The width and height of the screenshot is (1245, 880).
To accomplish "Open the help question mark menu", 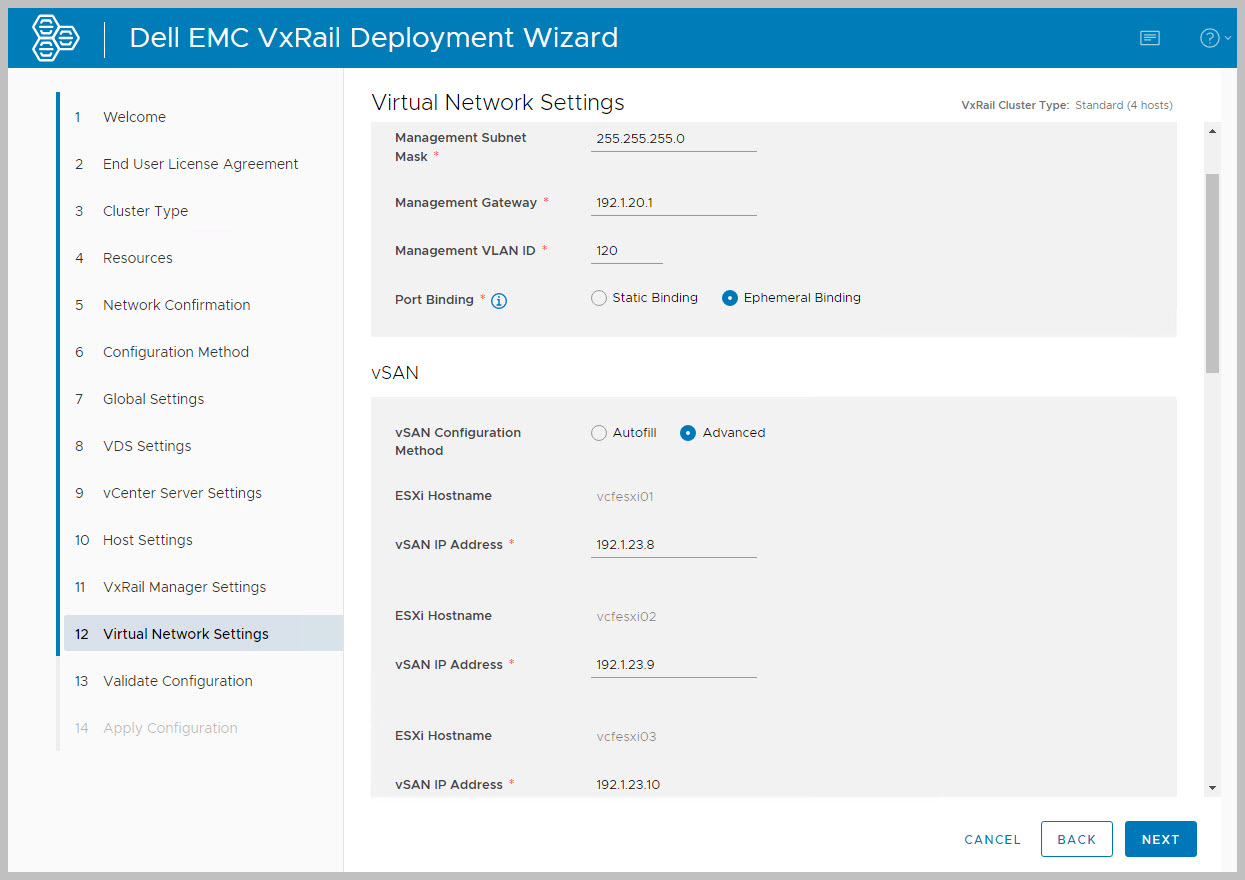I will tap(1211, 38).
